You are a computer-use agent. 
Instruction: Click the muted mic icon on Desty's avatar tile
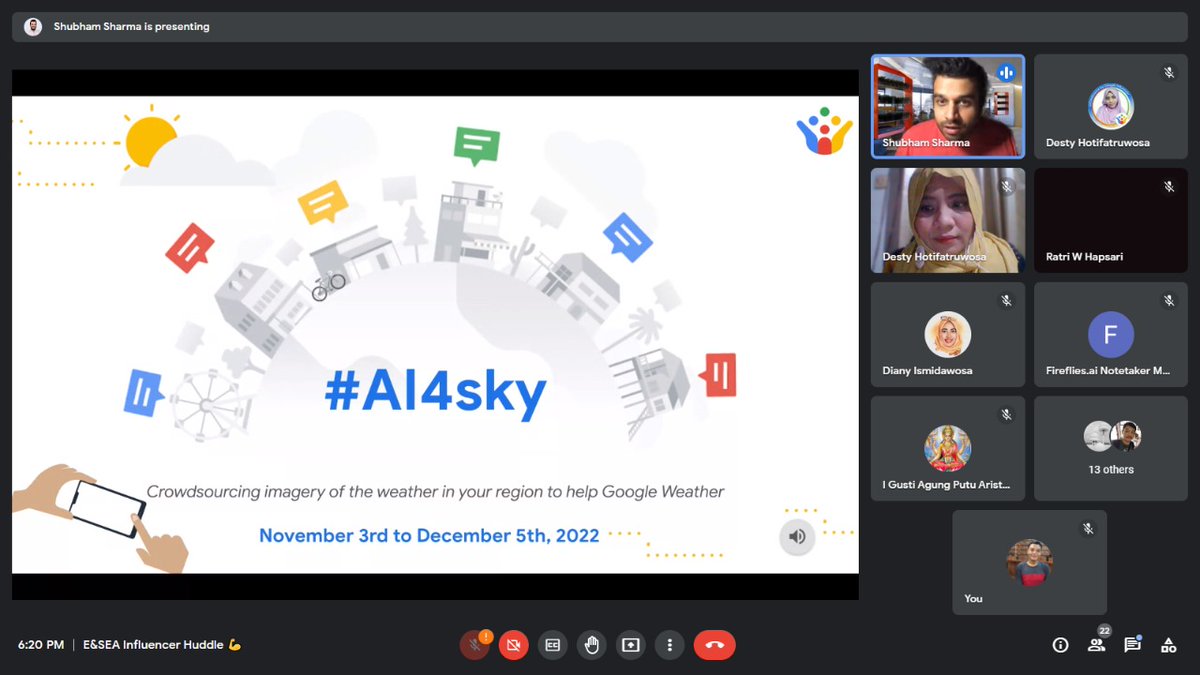(1168, 73)
